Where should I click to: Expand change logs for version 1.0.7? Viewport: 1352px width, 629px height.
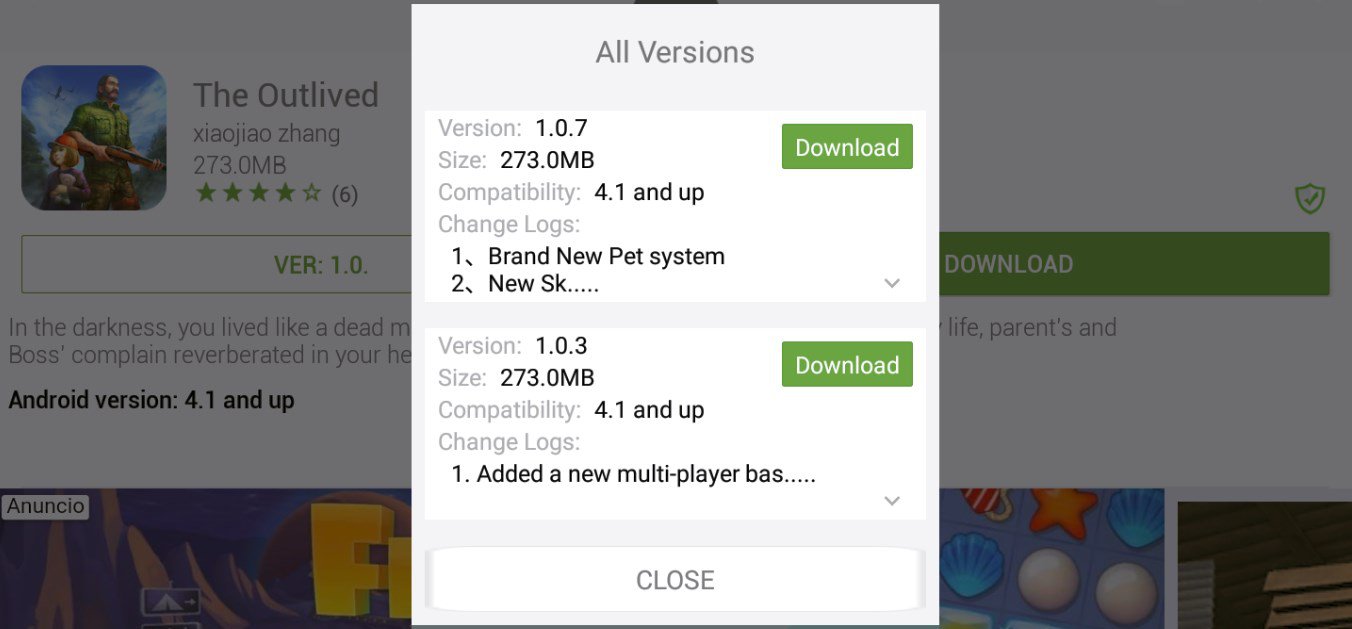(893, 284)
